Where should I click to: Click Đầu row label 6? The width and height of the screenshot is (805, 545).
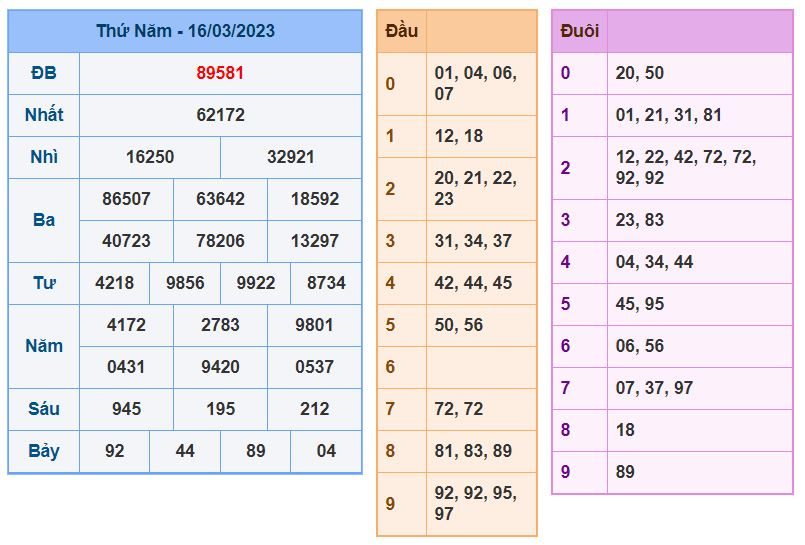[x=390, y=367]
